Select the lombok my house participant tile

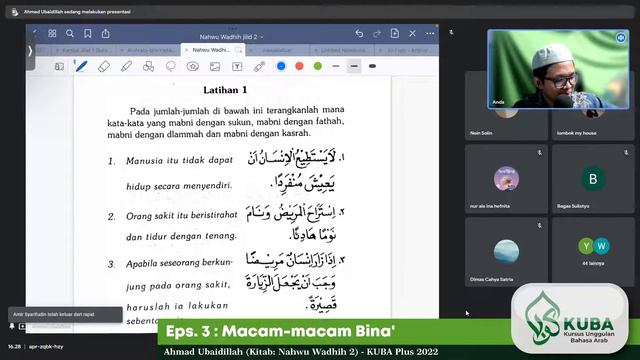point(593,124)
